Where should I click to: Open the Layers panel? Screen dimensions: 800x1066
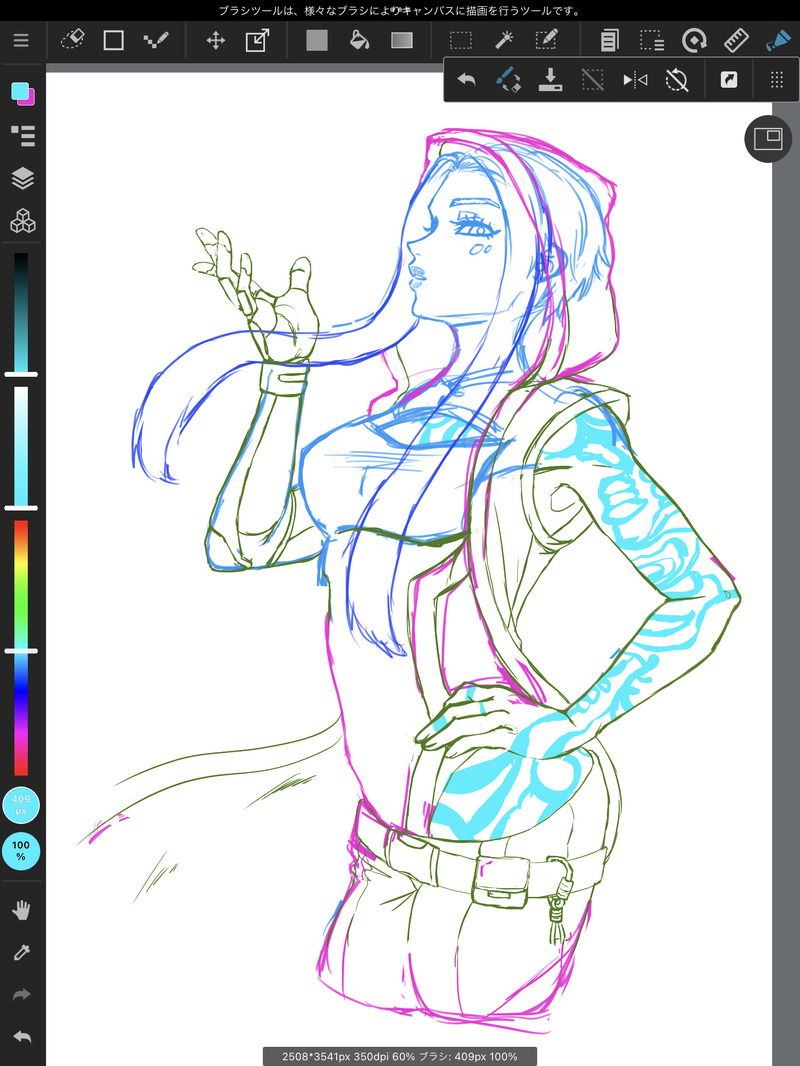[22, 178]
